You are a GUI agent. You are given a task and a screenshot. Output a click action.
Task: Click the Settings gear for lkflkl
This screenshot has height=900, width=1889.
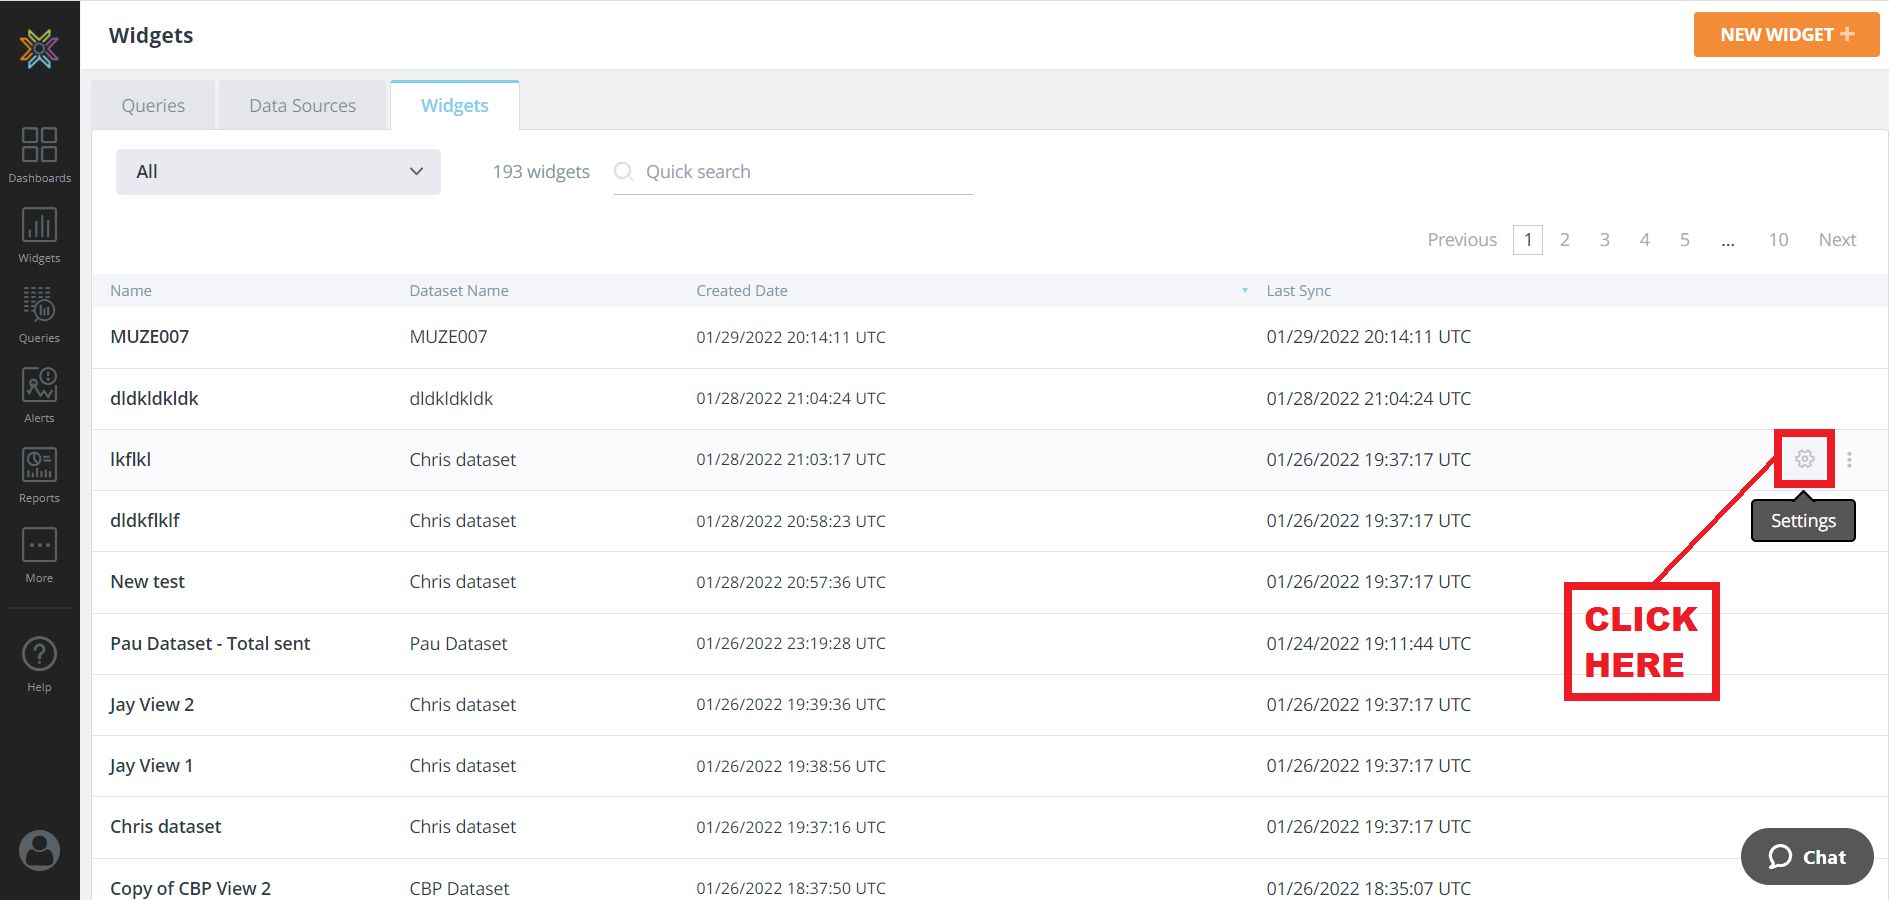[1804, 459]
